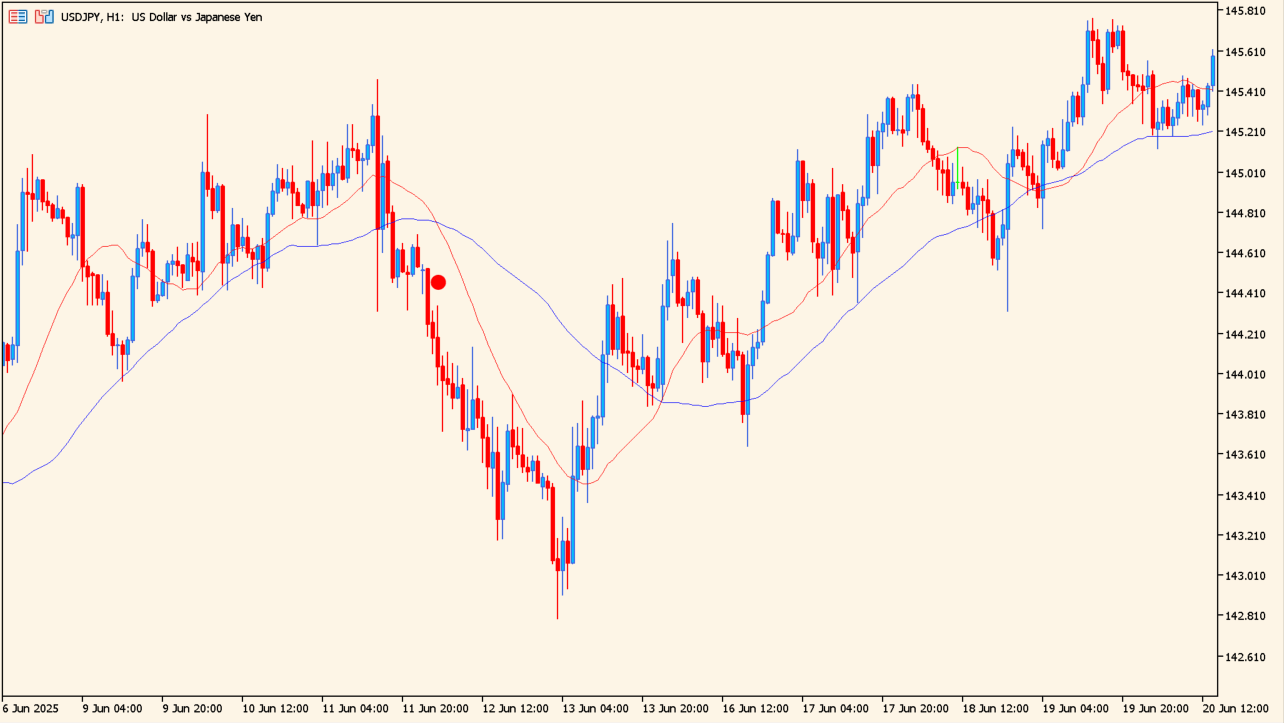The height and width of the screenshot is (723, 1284).
Task: Select the 11 Jun 04:00 time label
Action: pyautogui.click(x=354, y=708)
